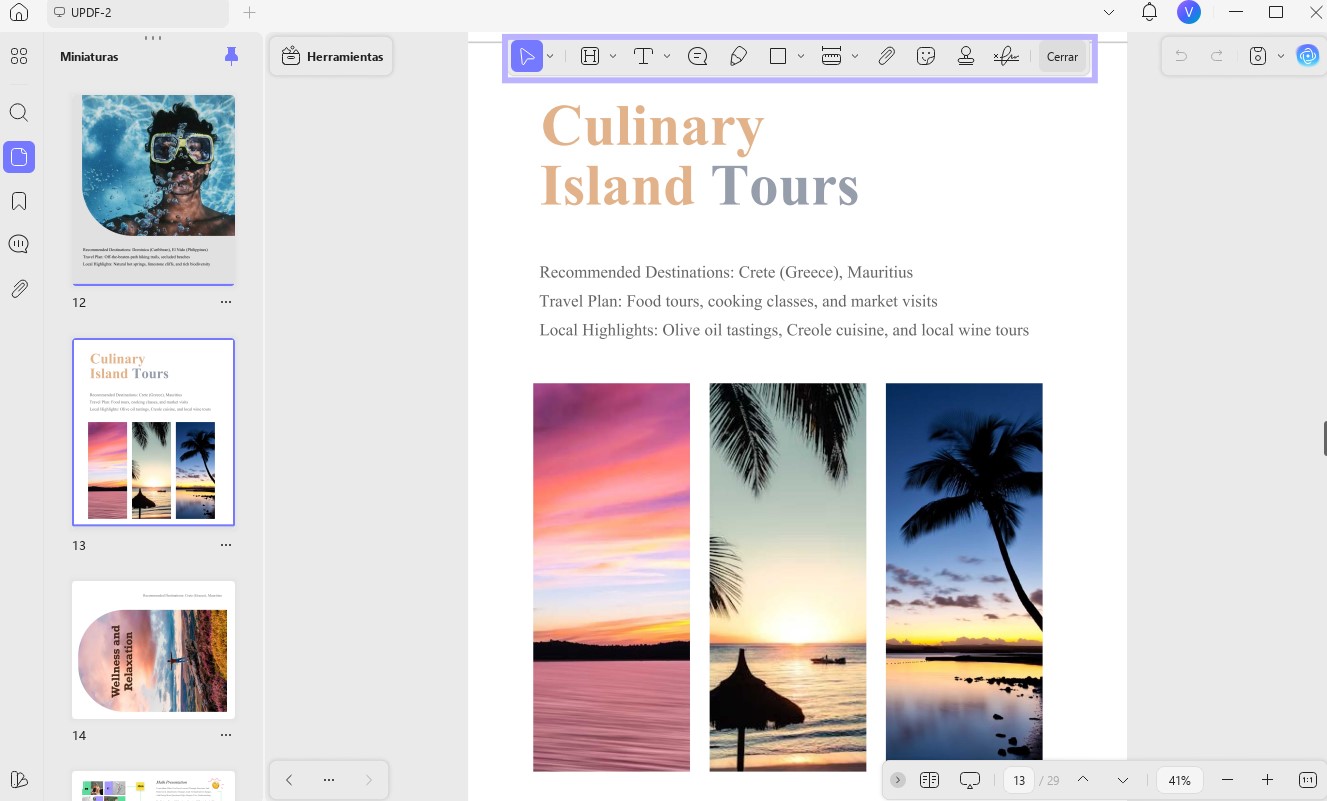Switch to the UPDF-2 tab

click(x=137, y=12)
